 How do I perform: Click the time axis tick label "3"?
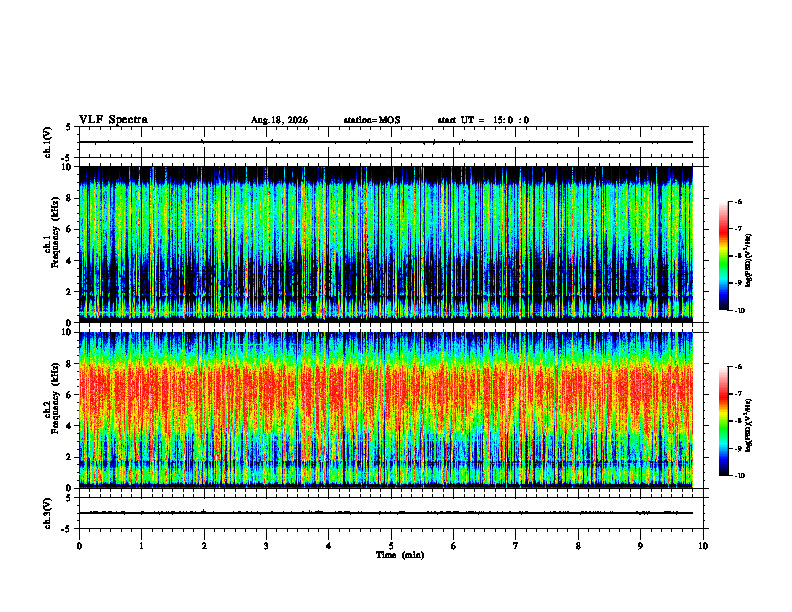click(266, 546)
